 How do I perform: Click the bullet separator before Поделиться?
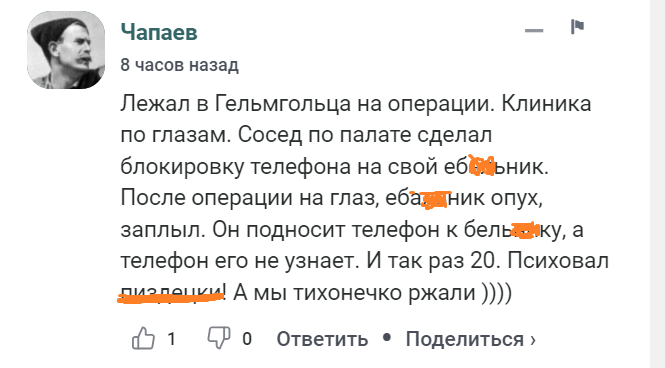click(x=387, y=337)
